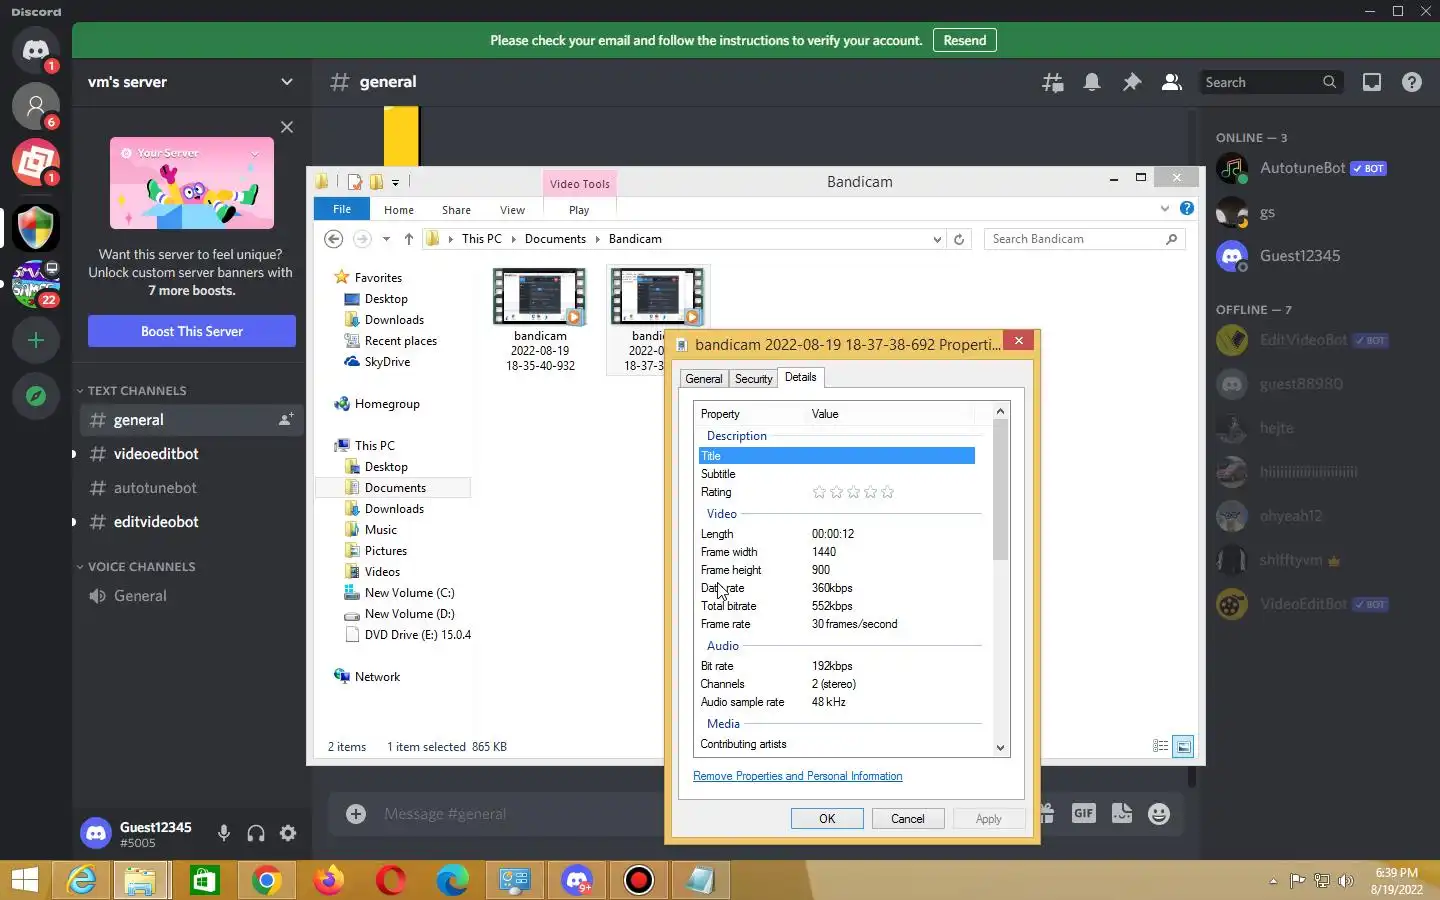The image size is (1440, 900).
Task: Expand Explorer address bar history dropdown
Action: [x=937, y=239]
